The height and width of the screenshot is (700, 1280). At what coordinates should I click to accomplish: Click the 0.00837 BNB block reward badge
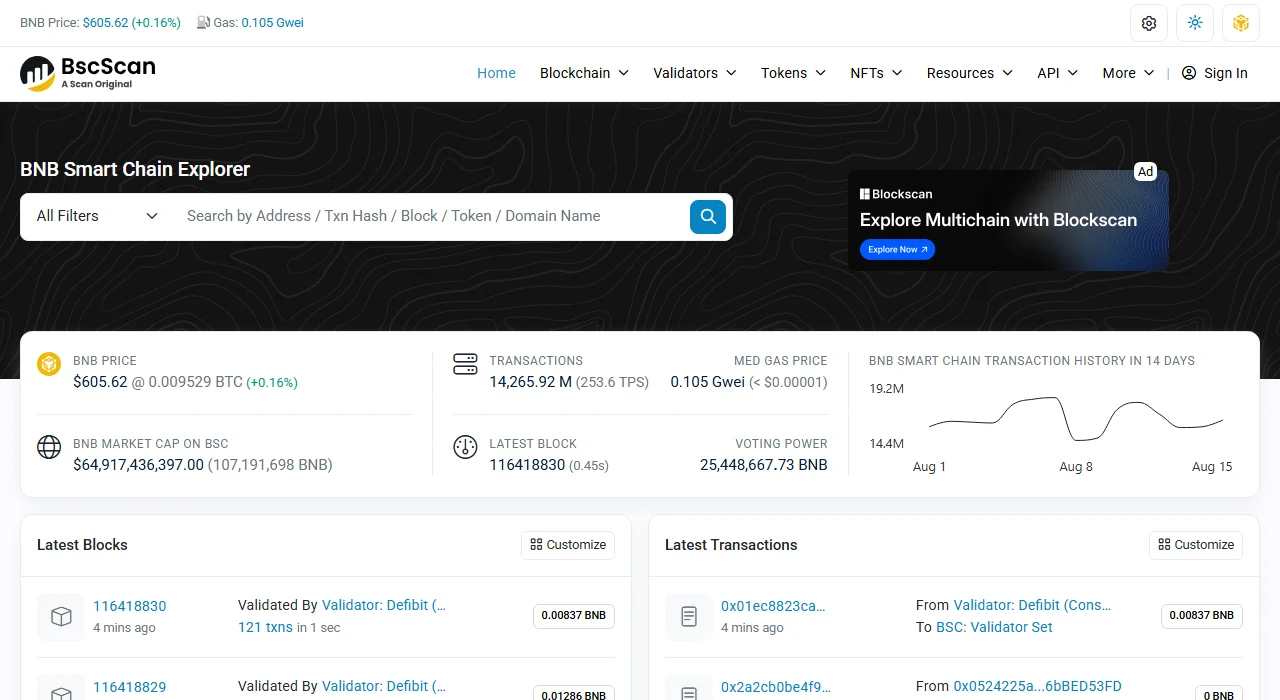(x=573, y=616)
